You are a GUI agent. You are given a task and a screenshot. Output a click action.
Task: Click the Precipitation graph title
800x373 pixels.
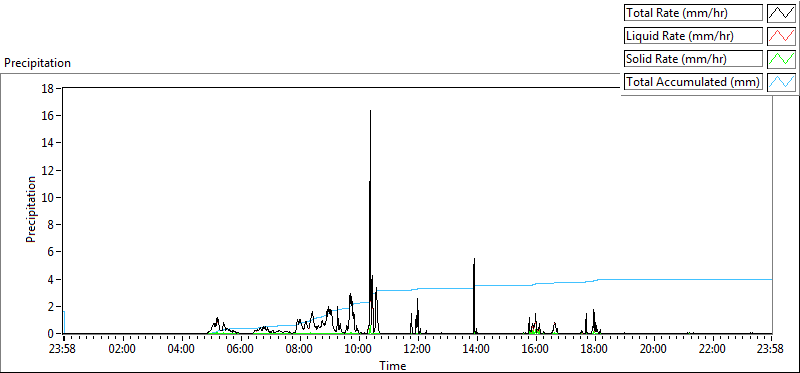tap(37, 63)
